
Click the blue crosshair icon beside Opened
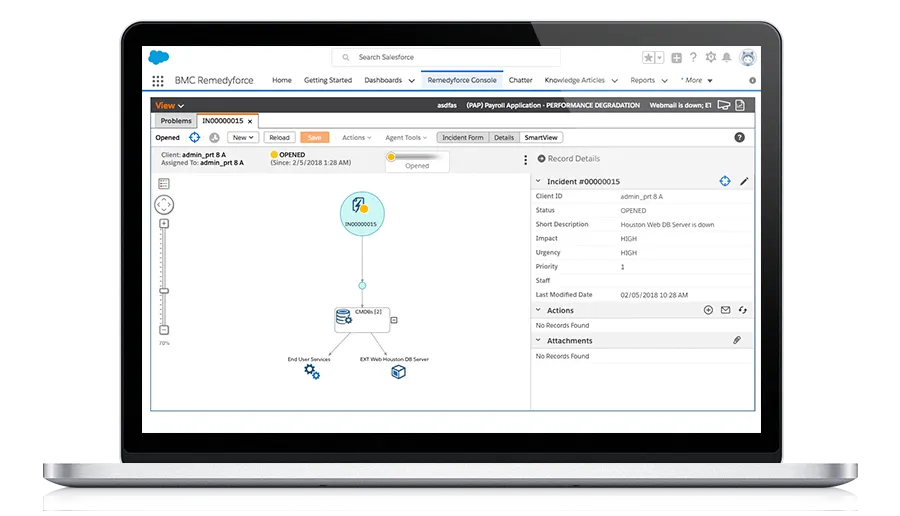click(195, 137)
